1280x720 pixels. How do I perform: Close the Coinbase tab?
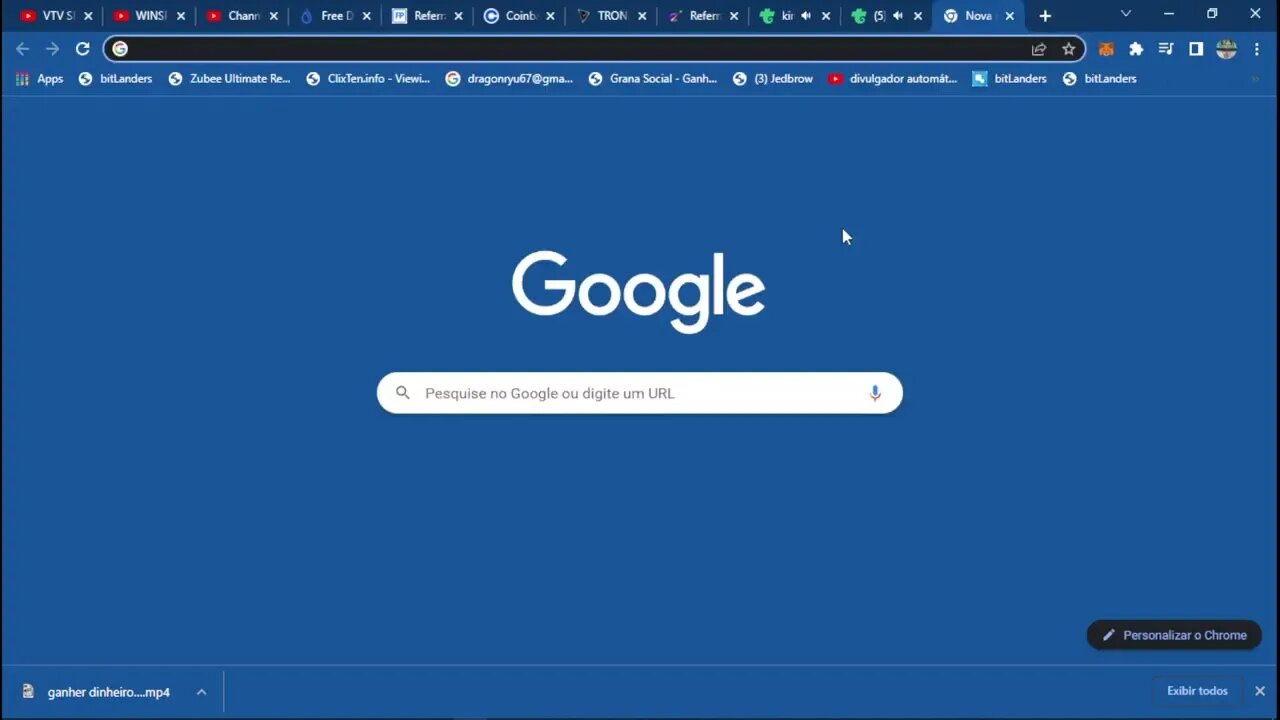tap(550, 16)
